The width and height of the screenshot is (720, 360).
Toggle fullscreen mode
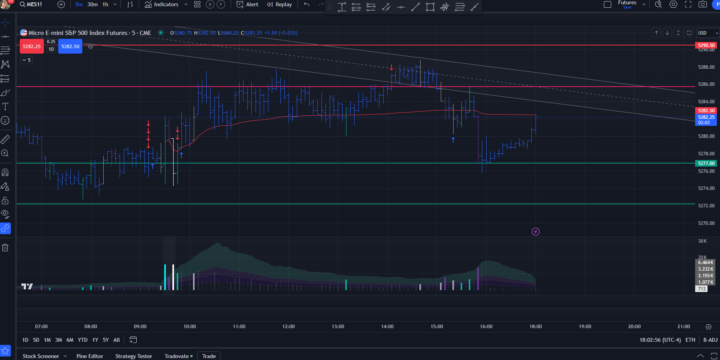coord(688,4)
